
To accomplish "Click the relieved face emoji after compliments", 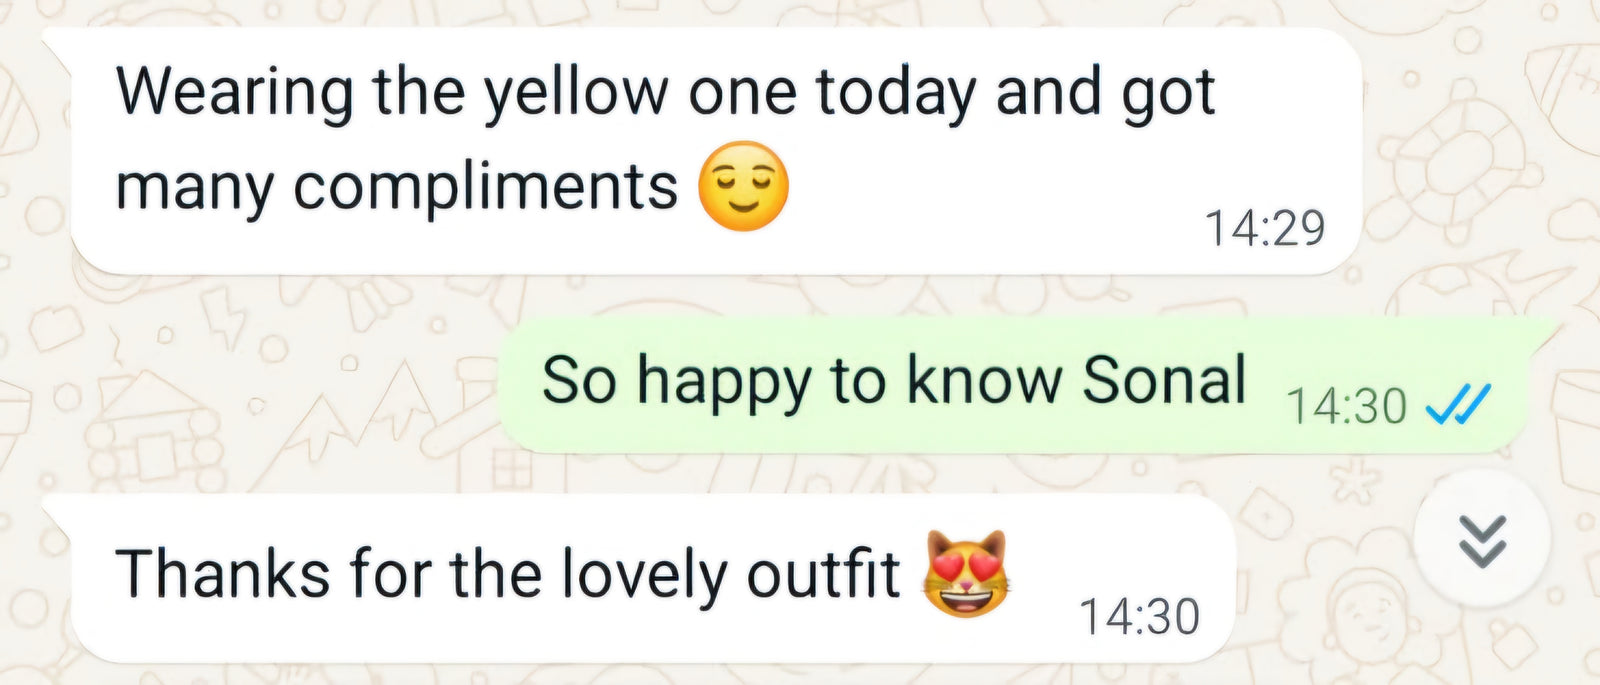I will coord(742,187).
